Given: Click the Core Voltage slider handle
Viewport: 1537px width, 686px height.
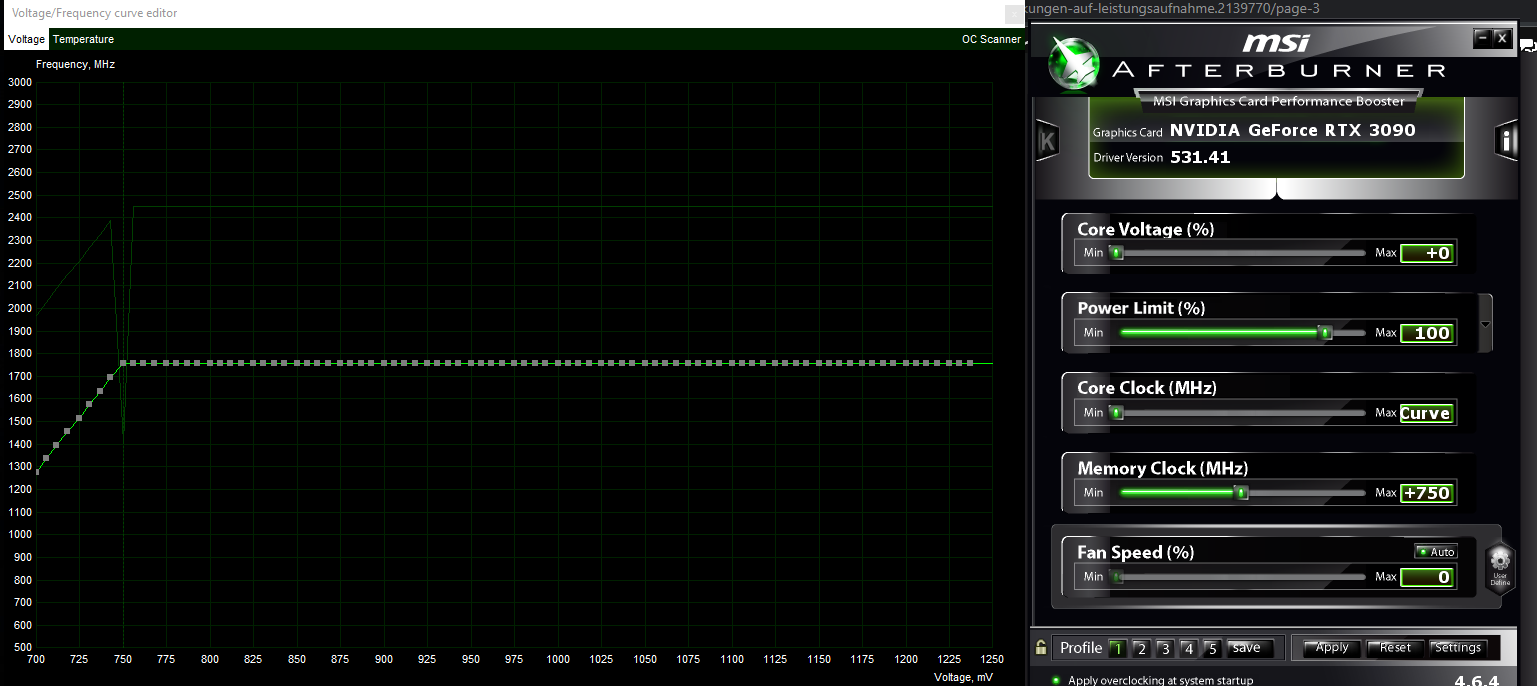Looking at the screenshot, I should (1117, 253).
